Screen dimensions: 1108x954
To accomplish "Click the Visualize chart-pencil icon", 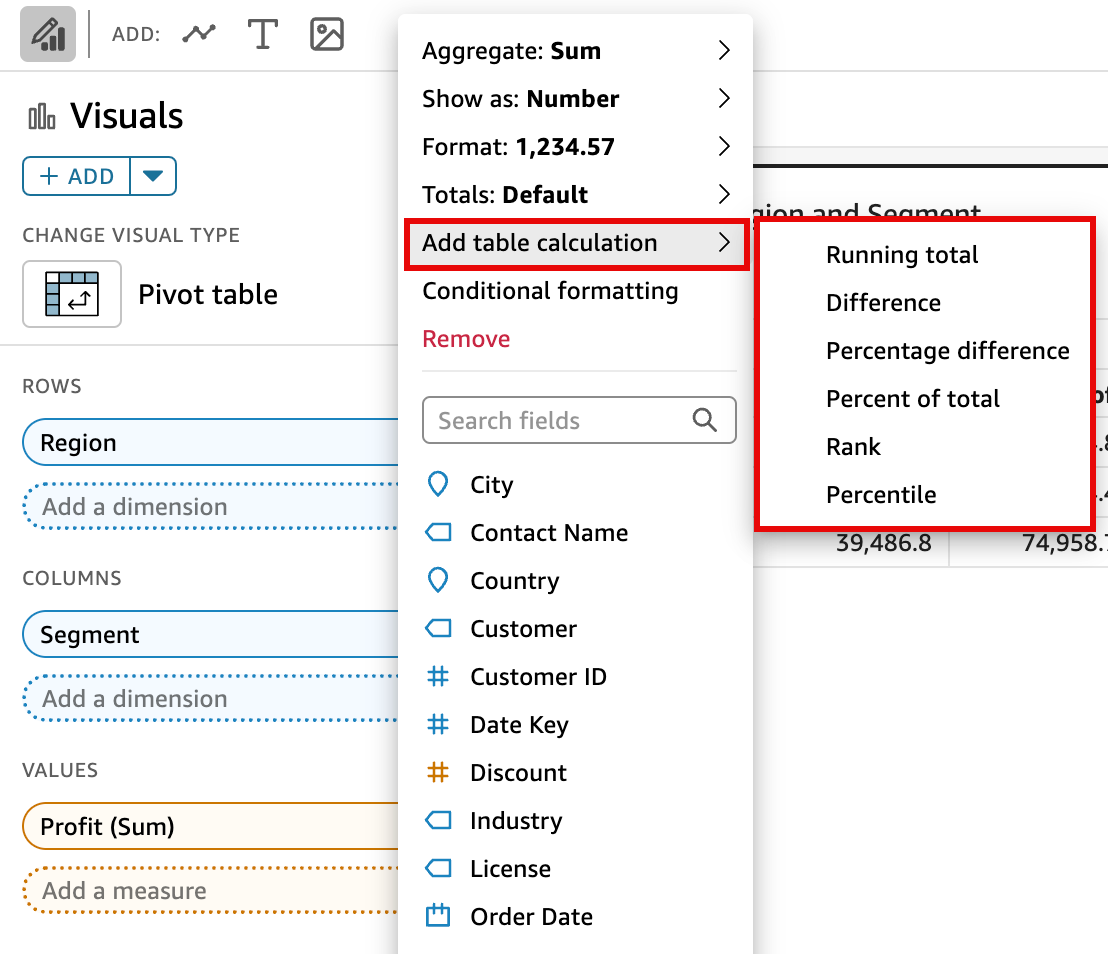I will coord(47,35).
